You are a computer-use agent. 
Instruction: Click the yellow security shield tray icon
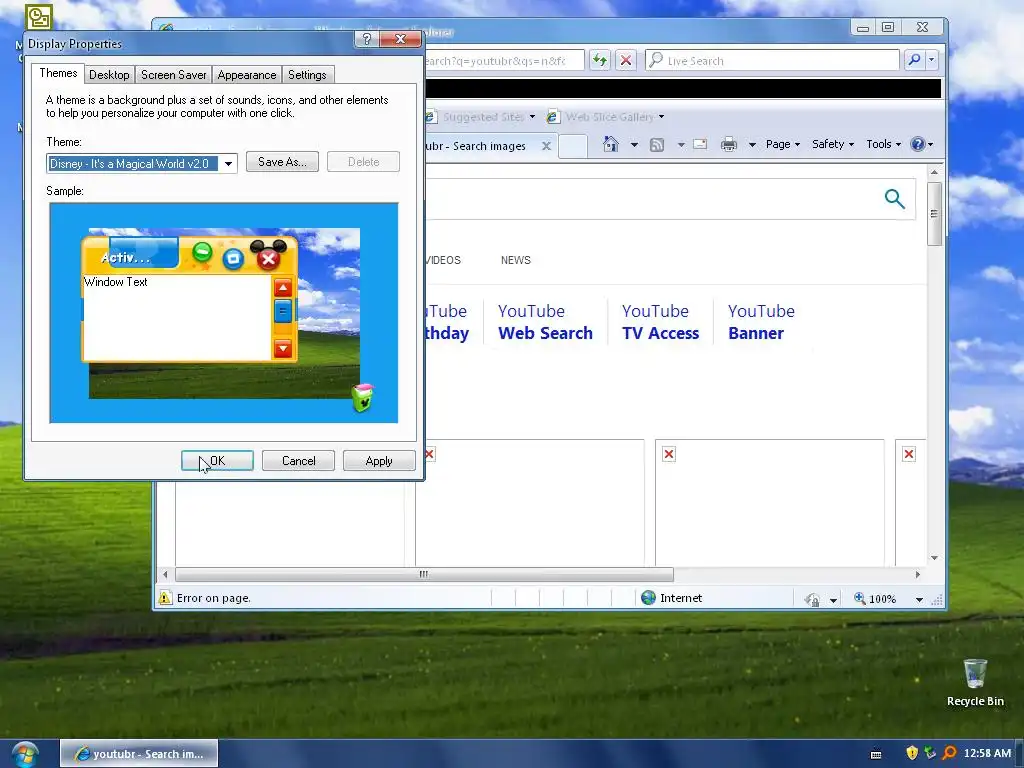pos(912,753)
